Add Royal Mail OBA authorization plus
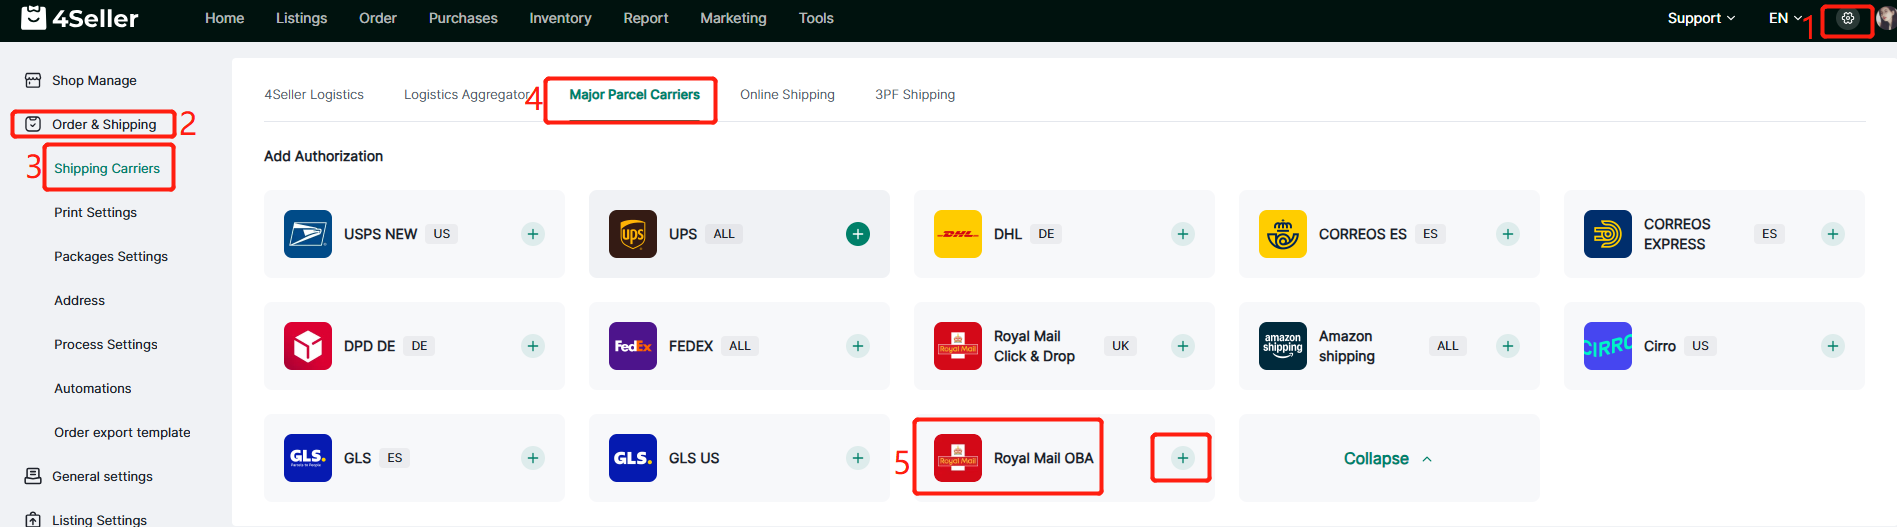The width and height of the screenshot is (1897, 527). click(1182, 458)
